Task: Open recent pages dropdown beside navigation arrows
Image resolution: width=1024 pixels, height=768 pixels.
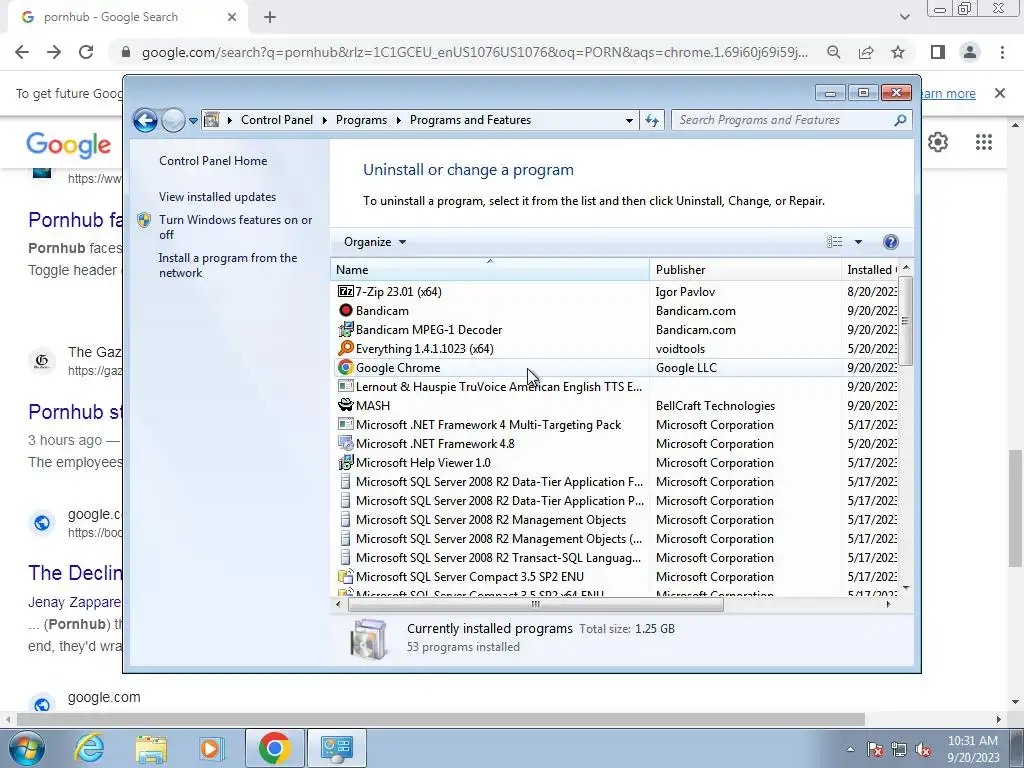Action: [x=193, y=121]
